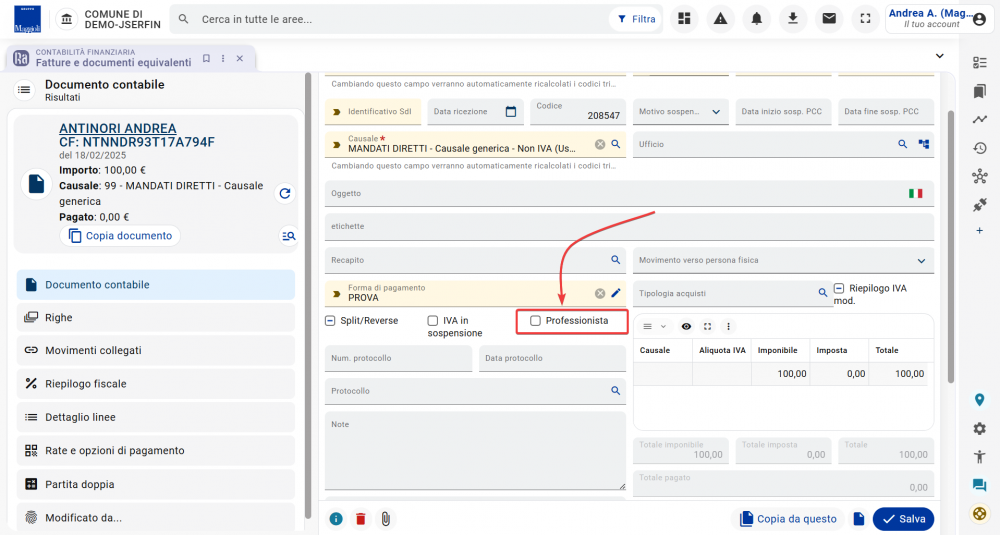Search in the Ufficio field
Viewport: 1000px width, 535px height.
click(x=902, y=144)
